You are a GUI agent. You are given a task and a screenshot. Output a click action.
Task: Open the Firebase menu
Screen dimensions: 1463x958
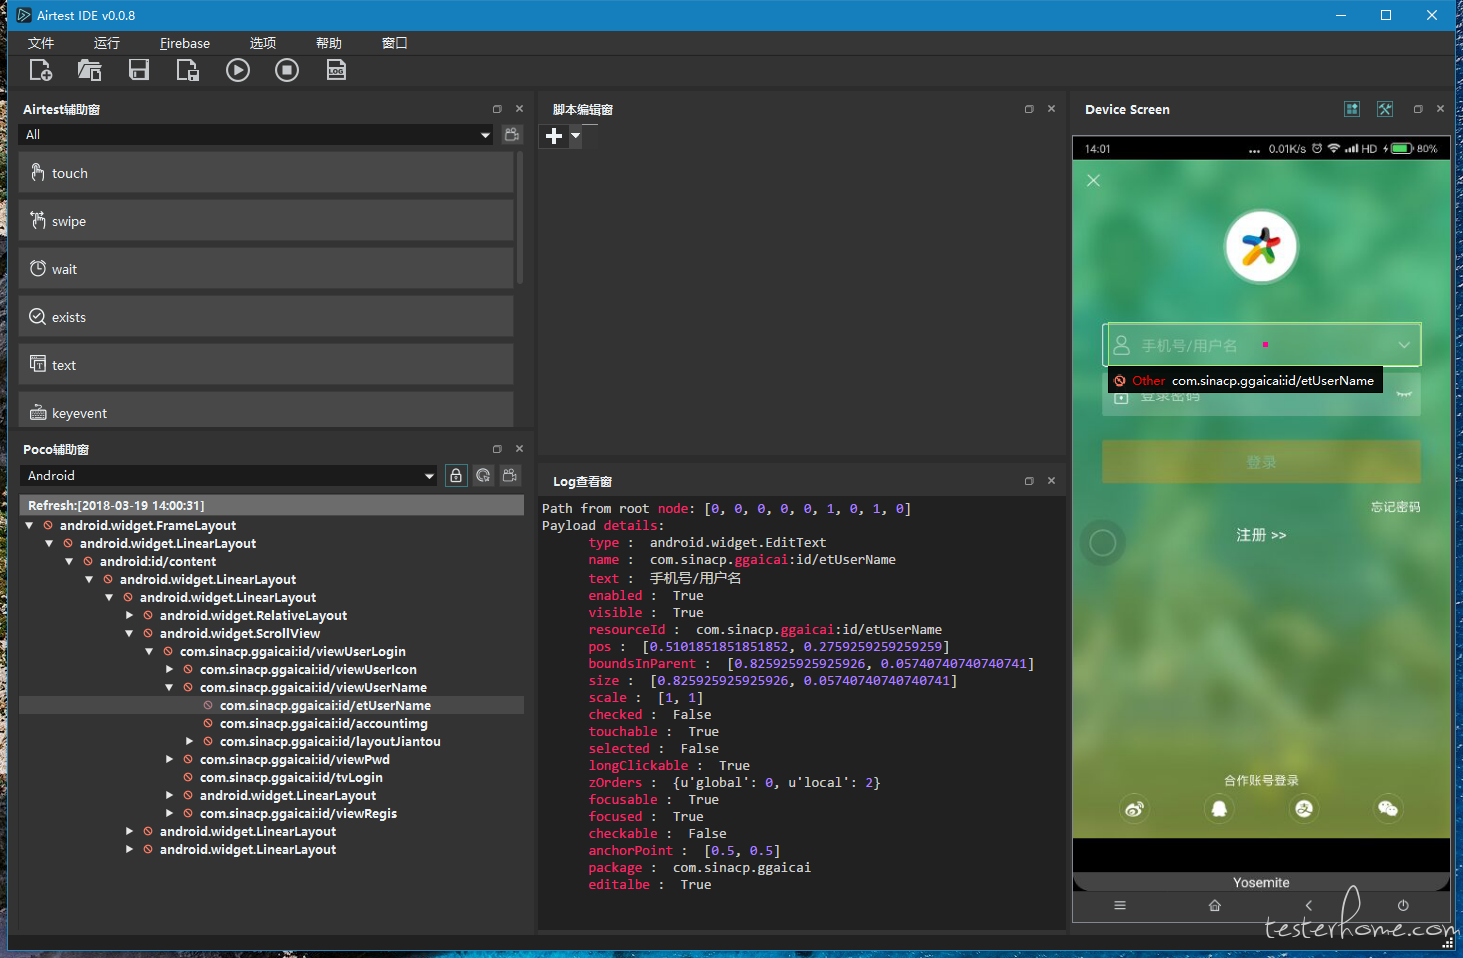(185, 43)
